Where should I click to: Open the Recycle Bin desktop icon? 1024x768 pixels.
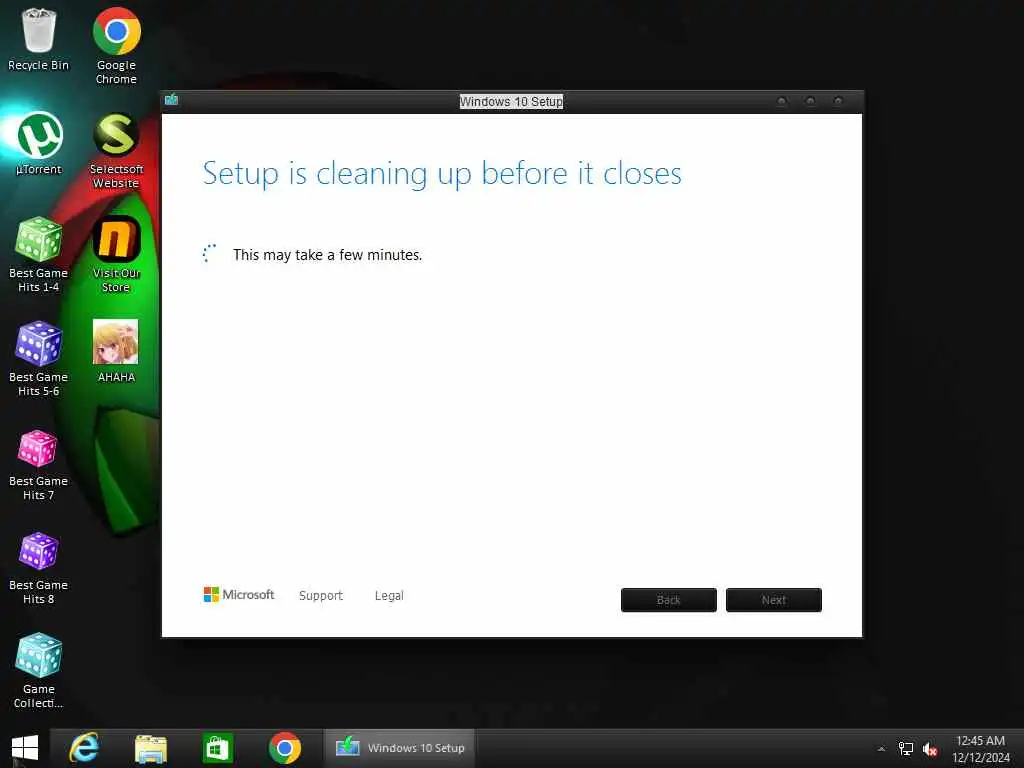click(x=39, y=39)
